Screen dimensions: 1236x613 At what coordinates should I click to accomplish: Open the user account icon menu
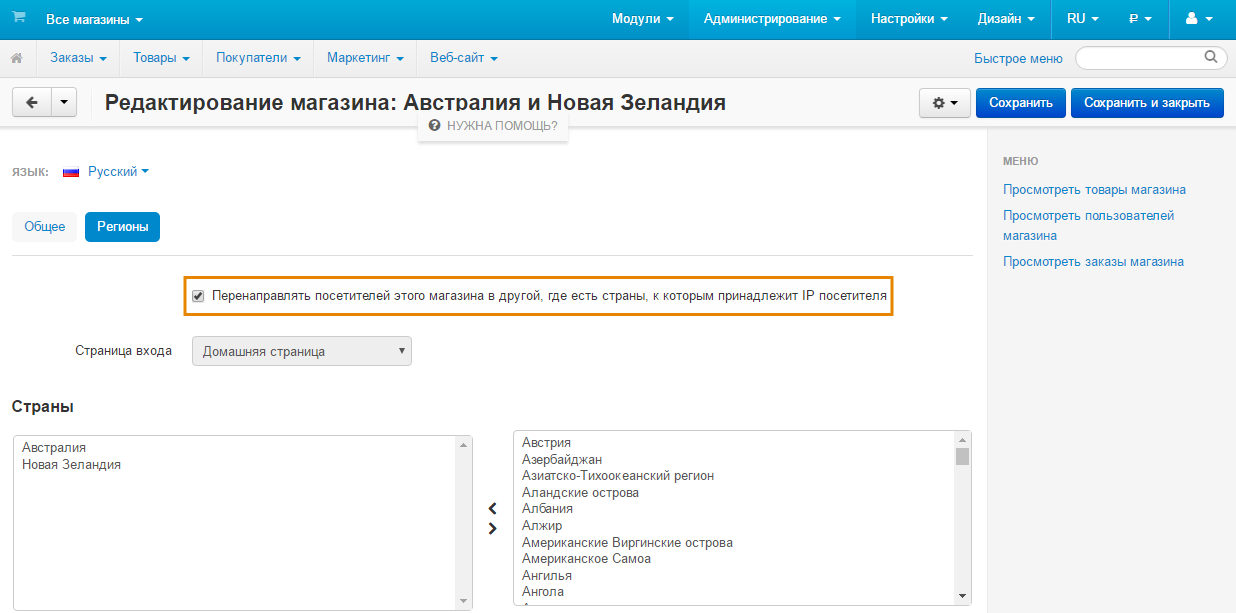[1198, 19]
